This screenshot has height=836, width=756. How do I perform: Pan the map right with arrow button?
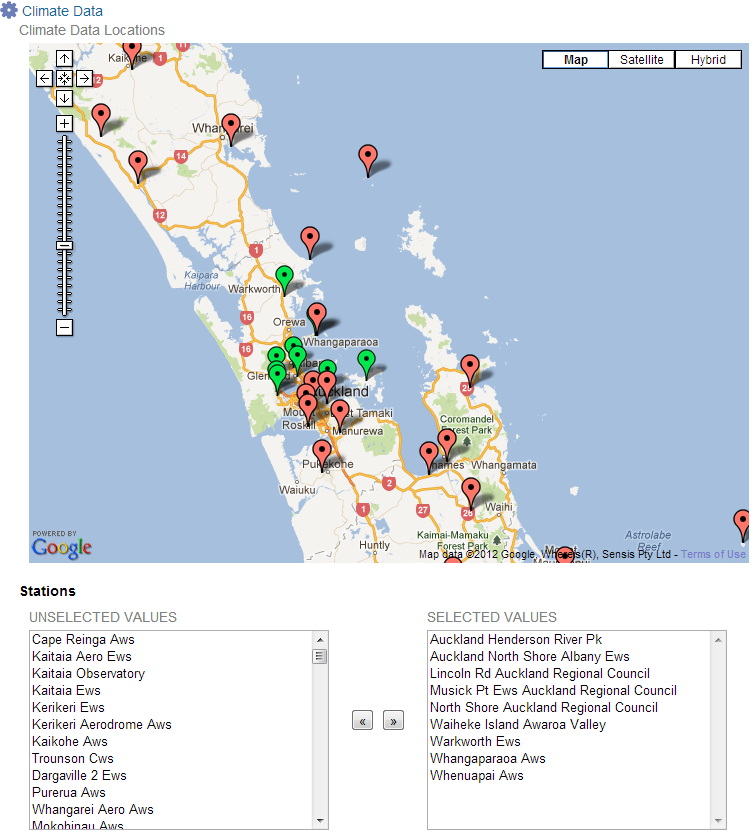[x=84, y=78]
